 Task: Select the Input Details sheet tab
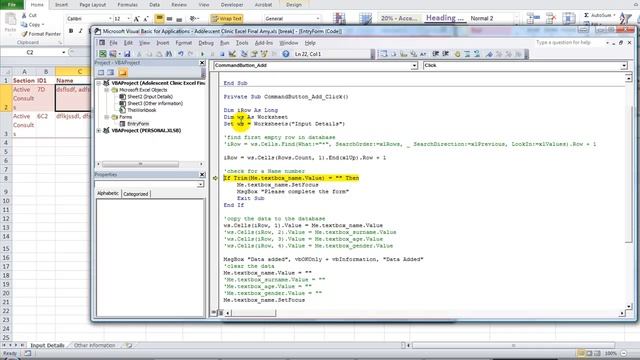point(47,345)
